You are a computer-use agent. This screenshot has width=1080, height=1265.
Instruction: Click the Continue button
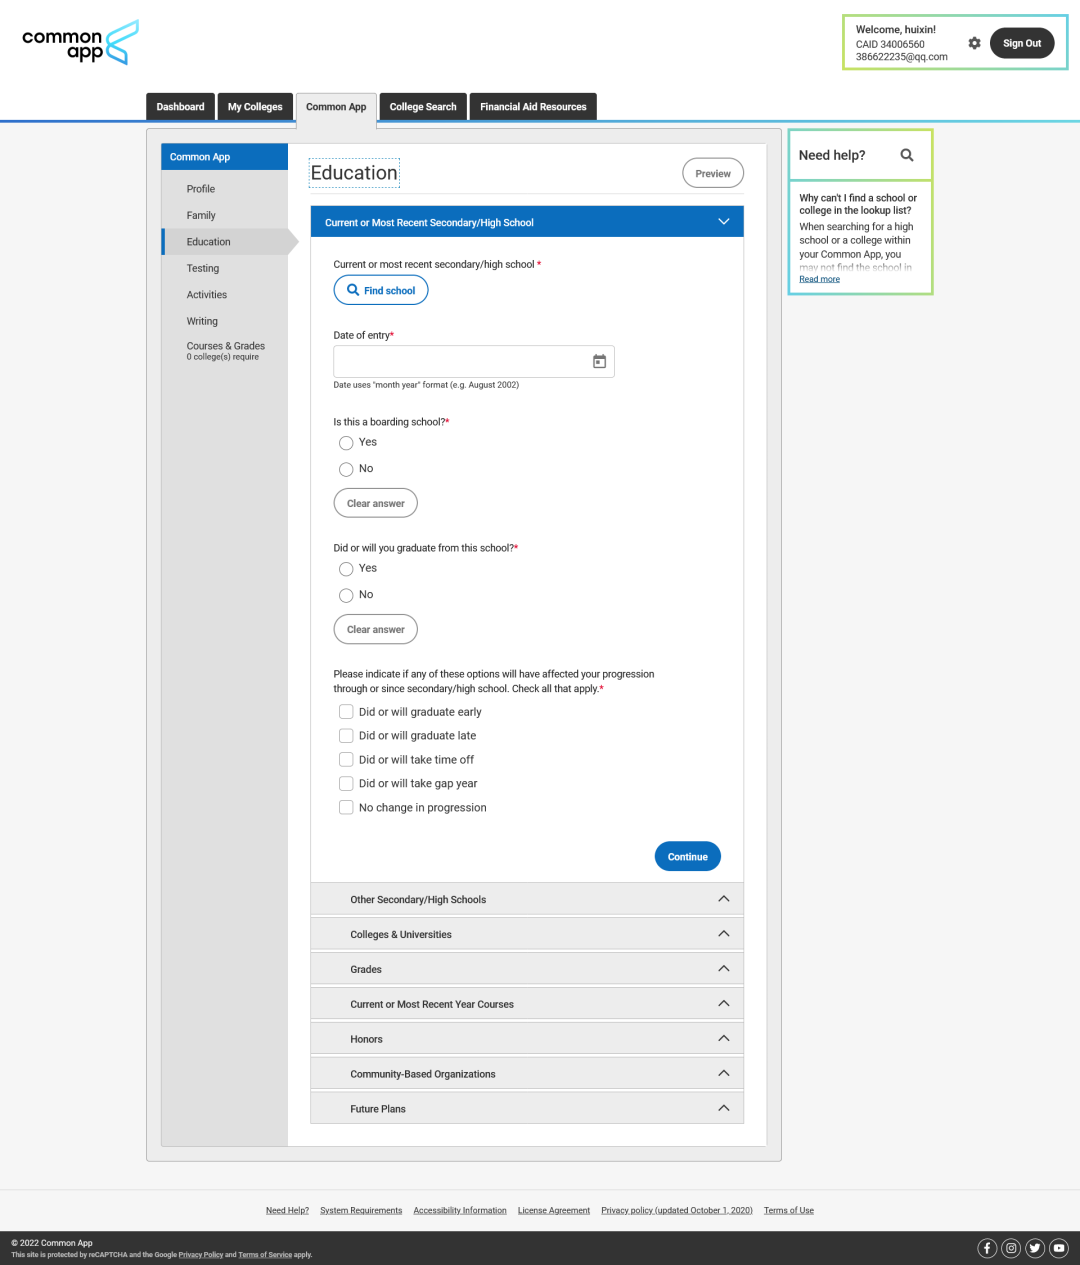coord(688,857)
